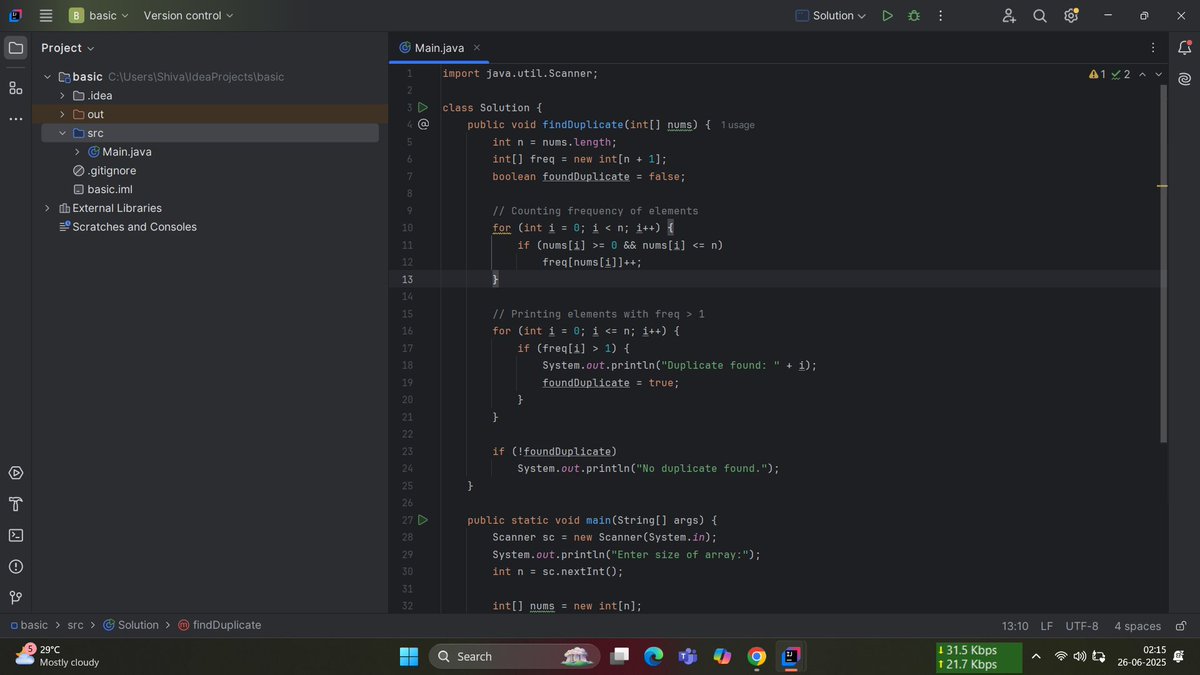The image size is (1200, 675).
Task: Debug the Solution configuration
Action: [x=914, y=16]
